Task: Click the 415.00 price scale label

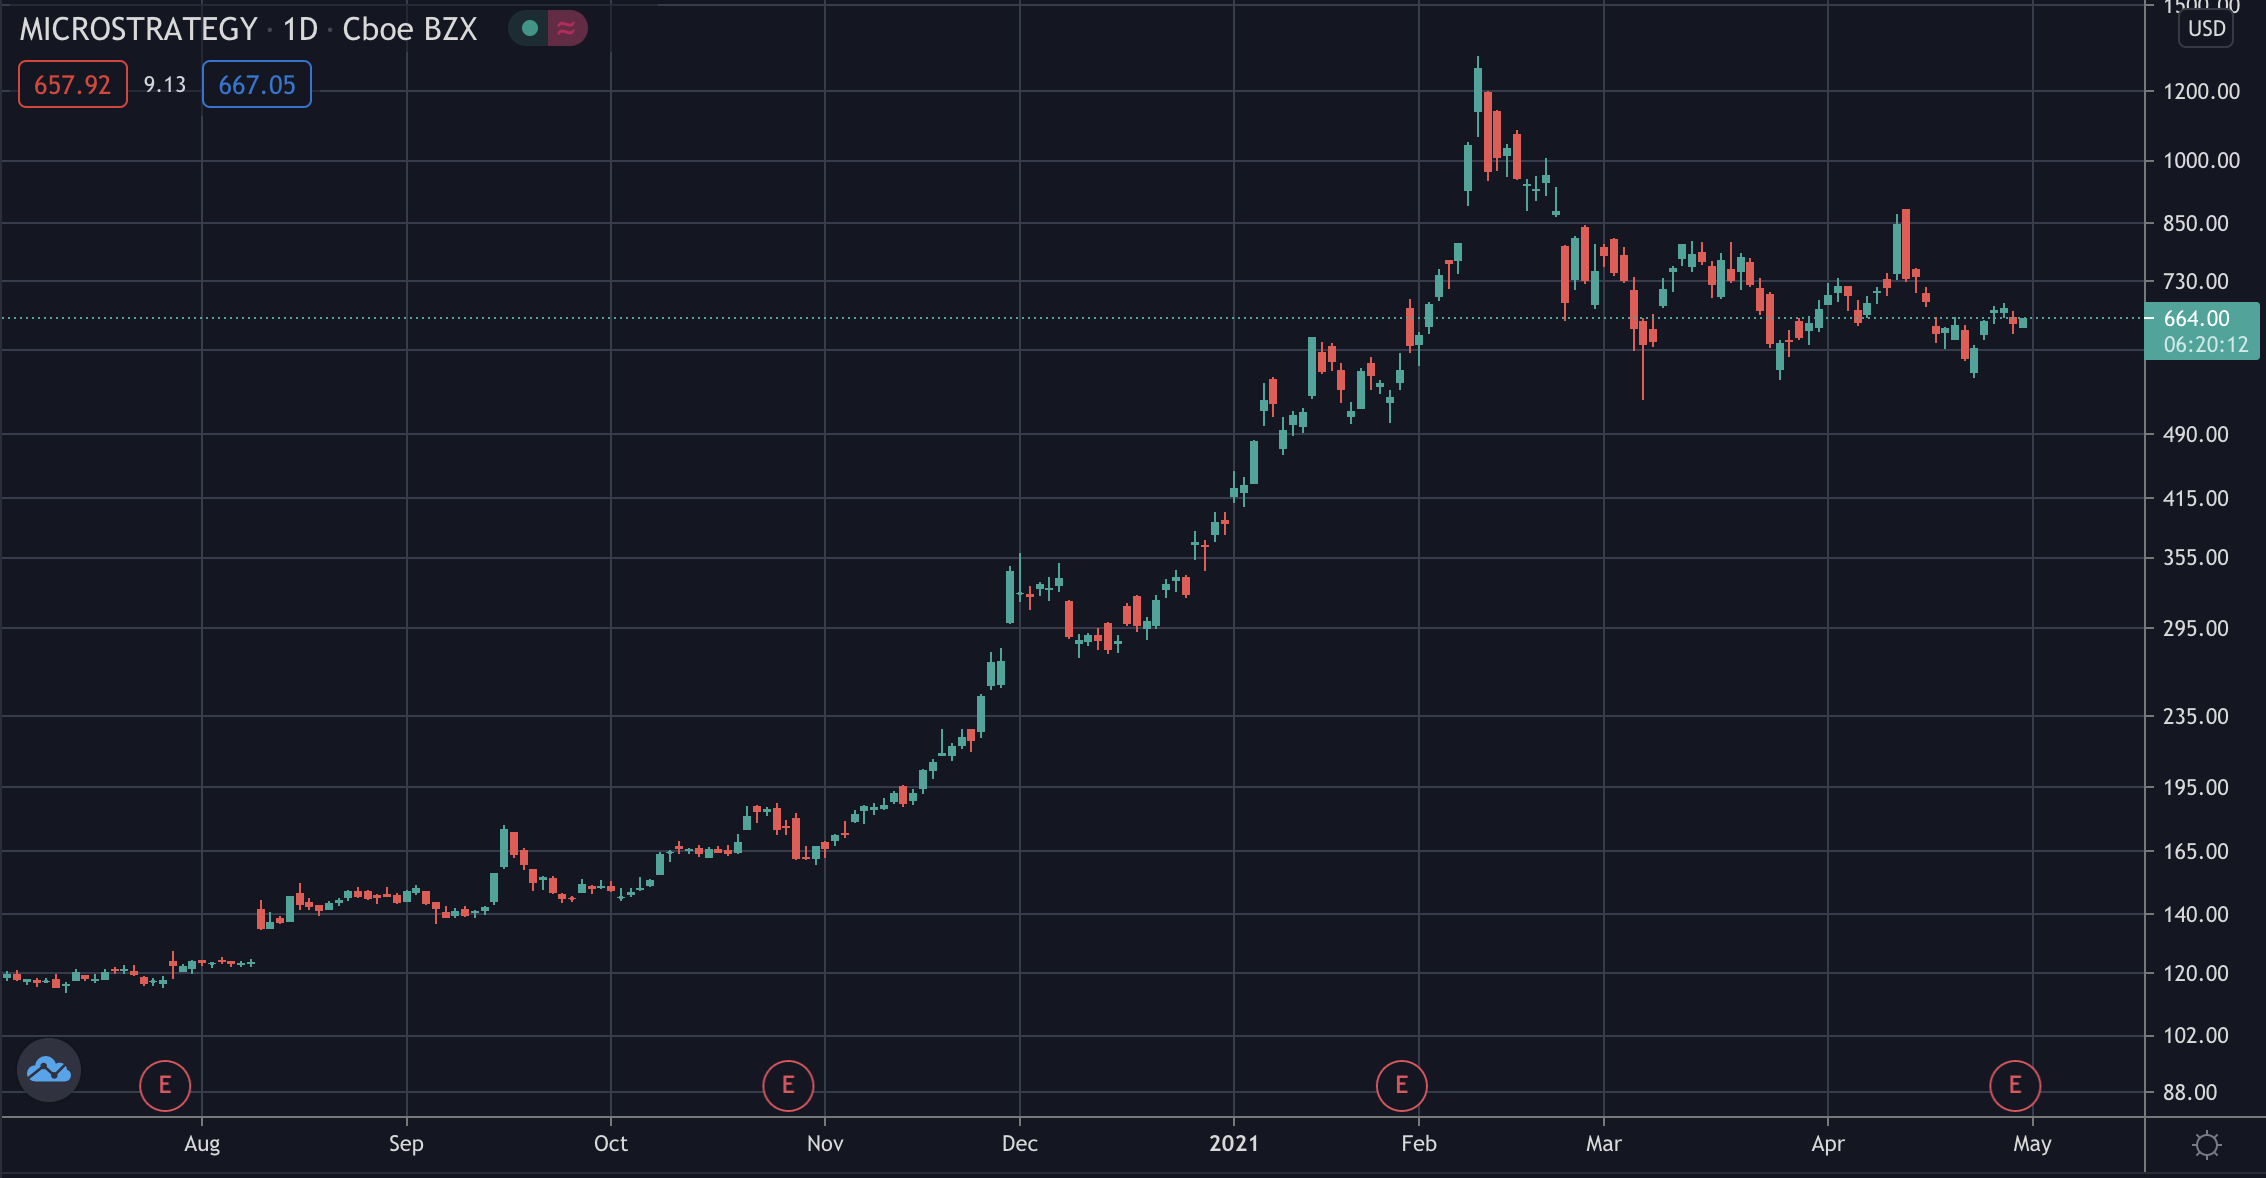Action: (2196, 499)
